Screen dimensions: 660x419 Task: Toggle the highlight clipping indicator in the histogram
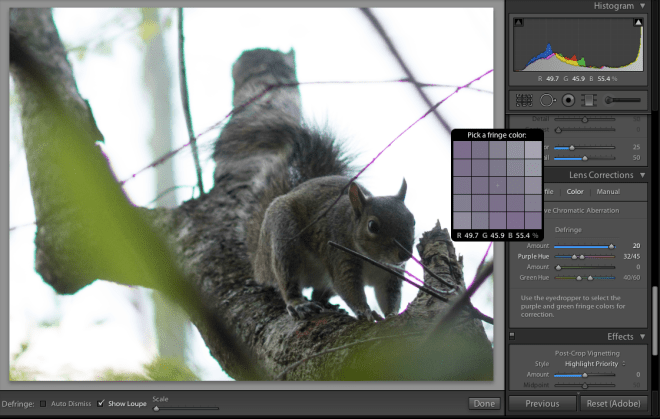[638, 22]
